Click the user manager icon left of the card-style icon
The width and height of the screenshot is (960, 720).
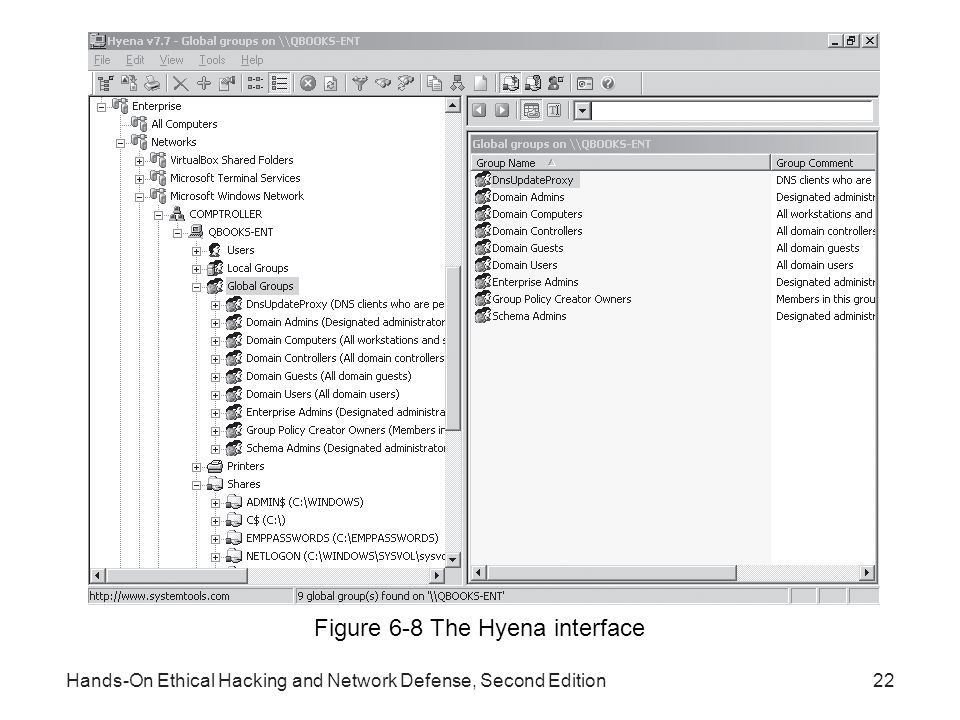[x=556, y=83]
